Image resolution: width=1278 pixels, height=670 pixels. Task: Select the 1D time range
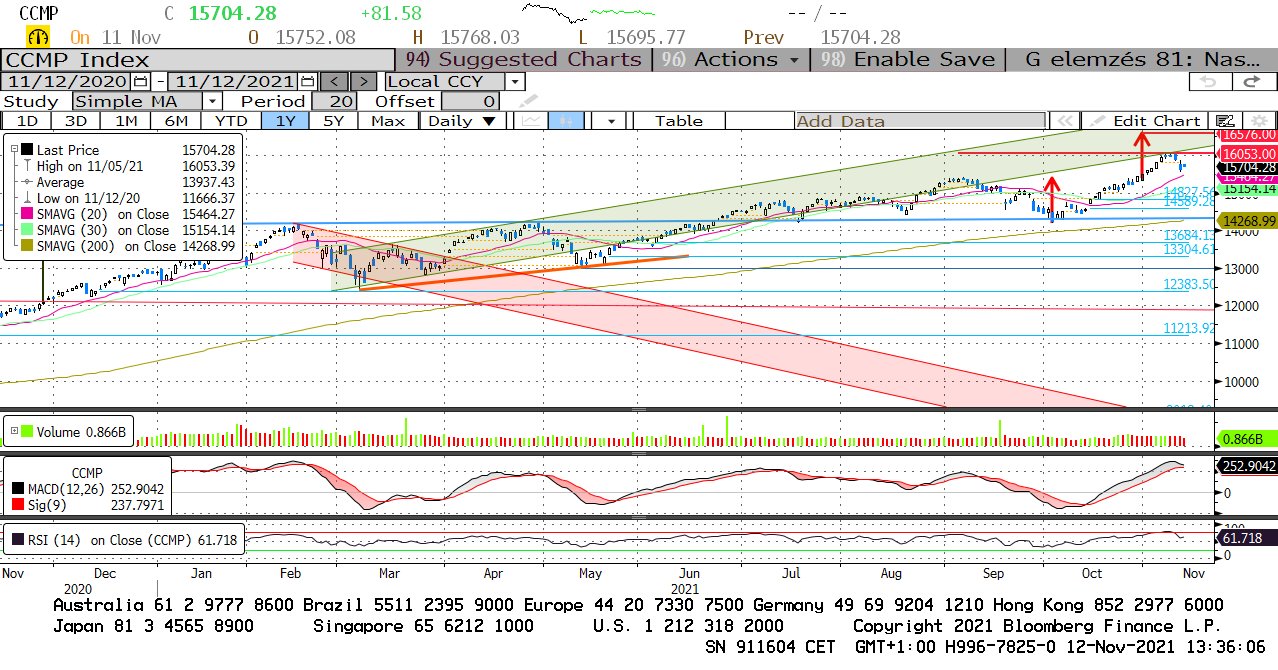tap(28, 121)
